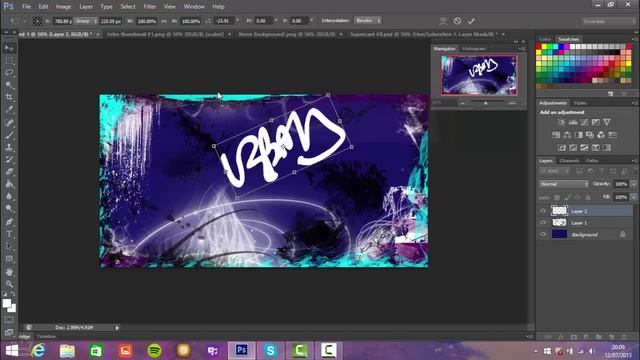Select the Magic Wand tool

[x=9, y=85]
